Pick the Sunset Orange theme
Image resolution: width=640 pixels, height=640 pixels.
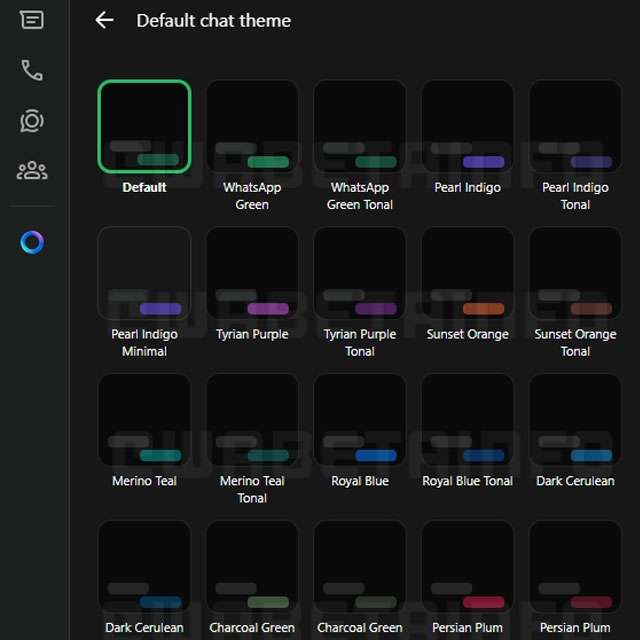tap(468, 273)
